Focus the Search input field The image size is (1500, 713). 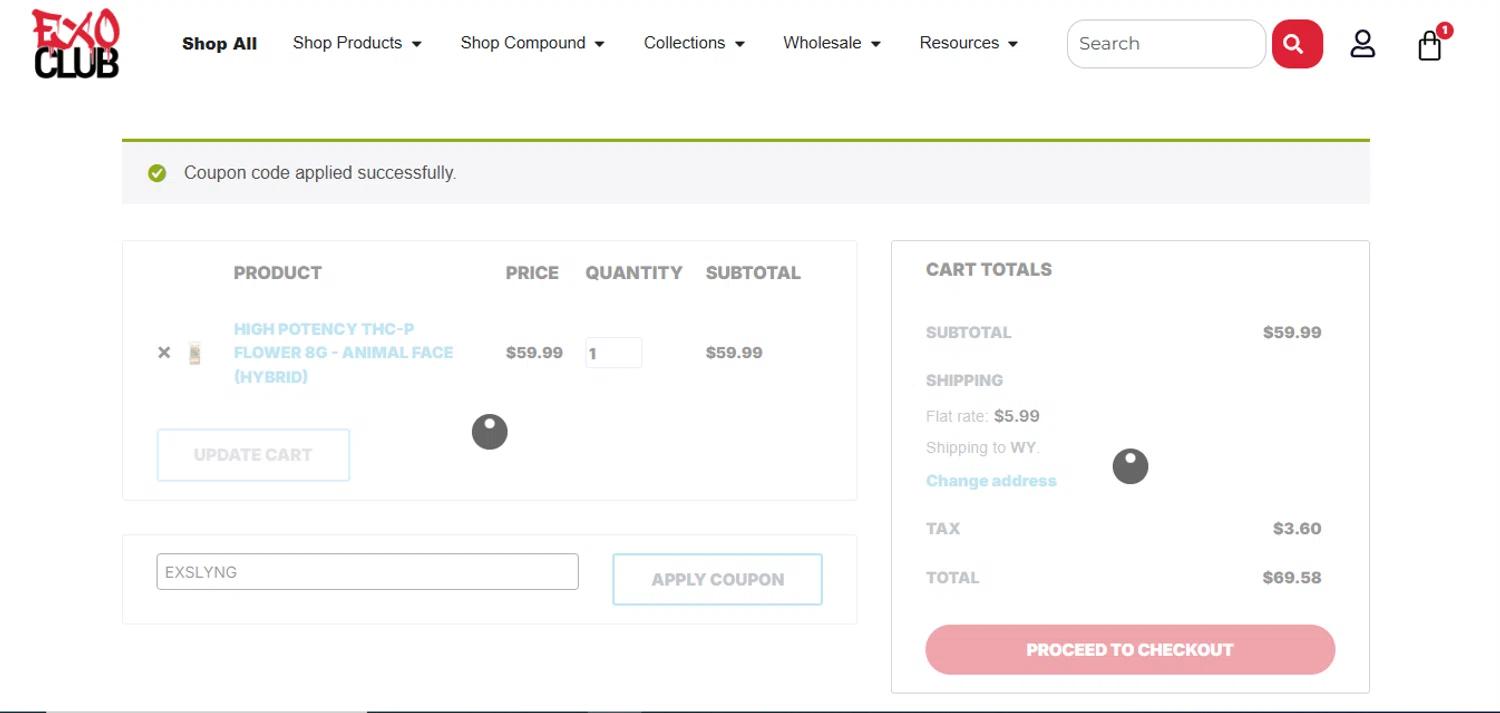click(x=1166, y=44)
